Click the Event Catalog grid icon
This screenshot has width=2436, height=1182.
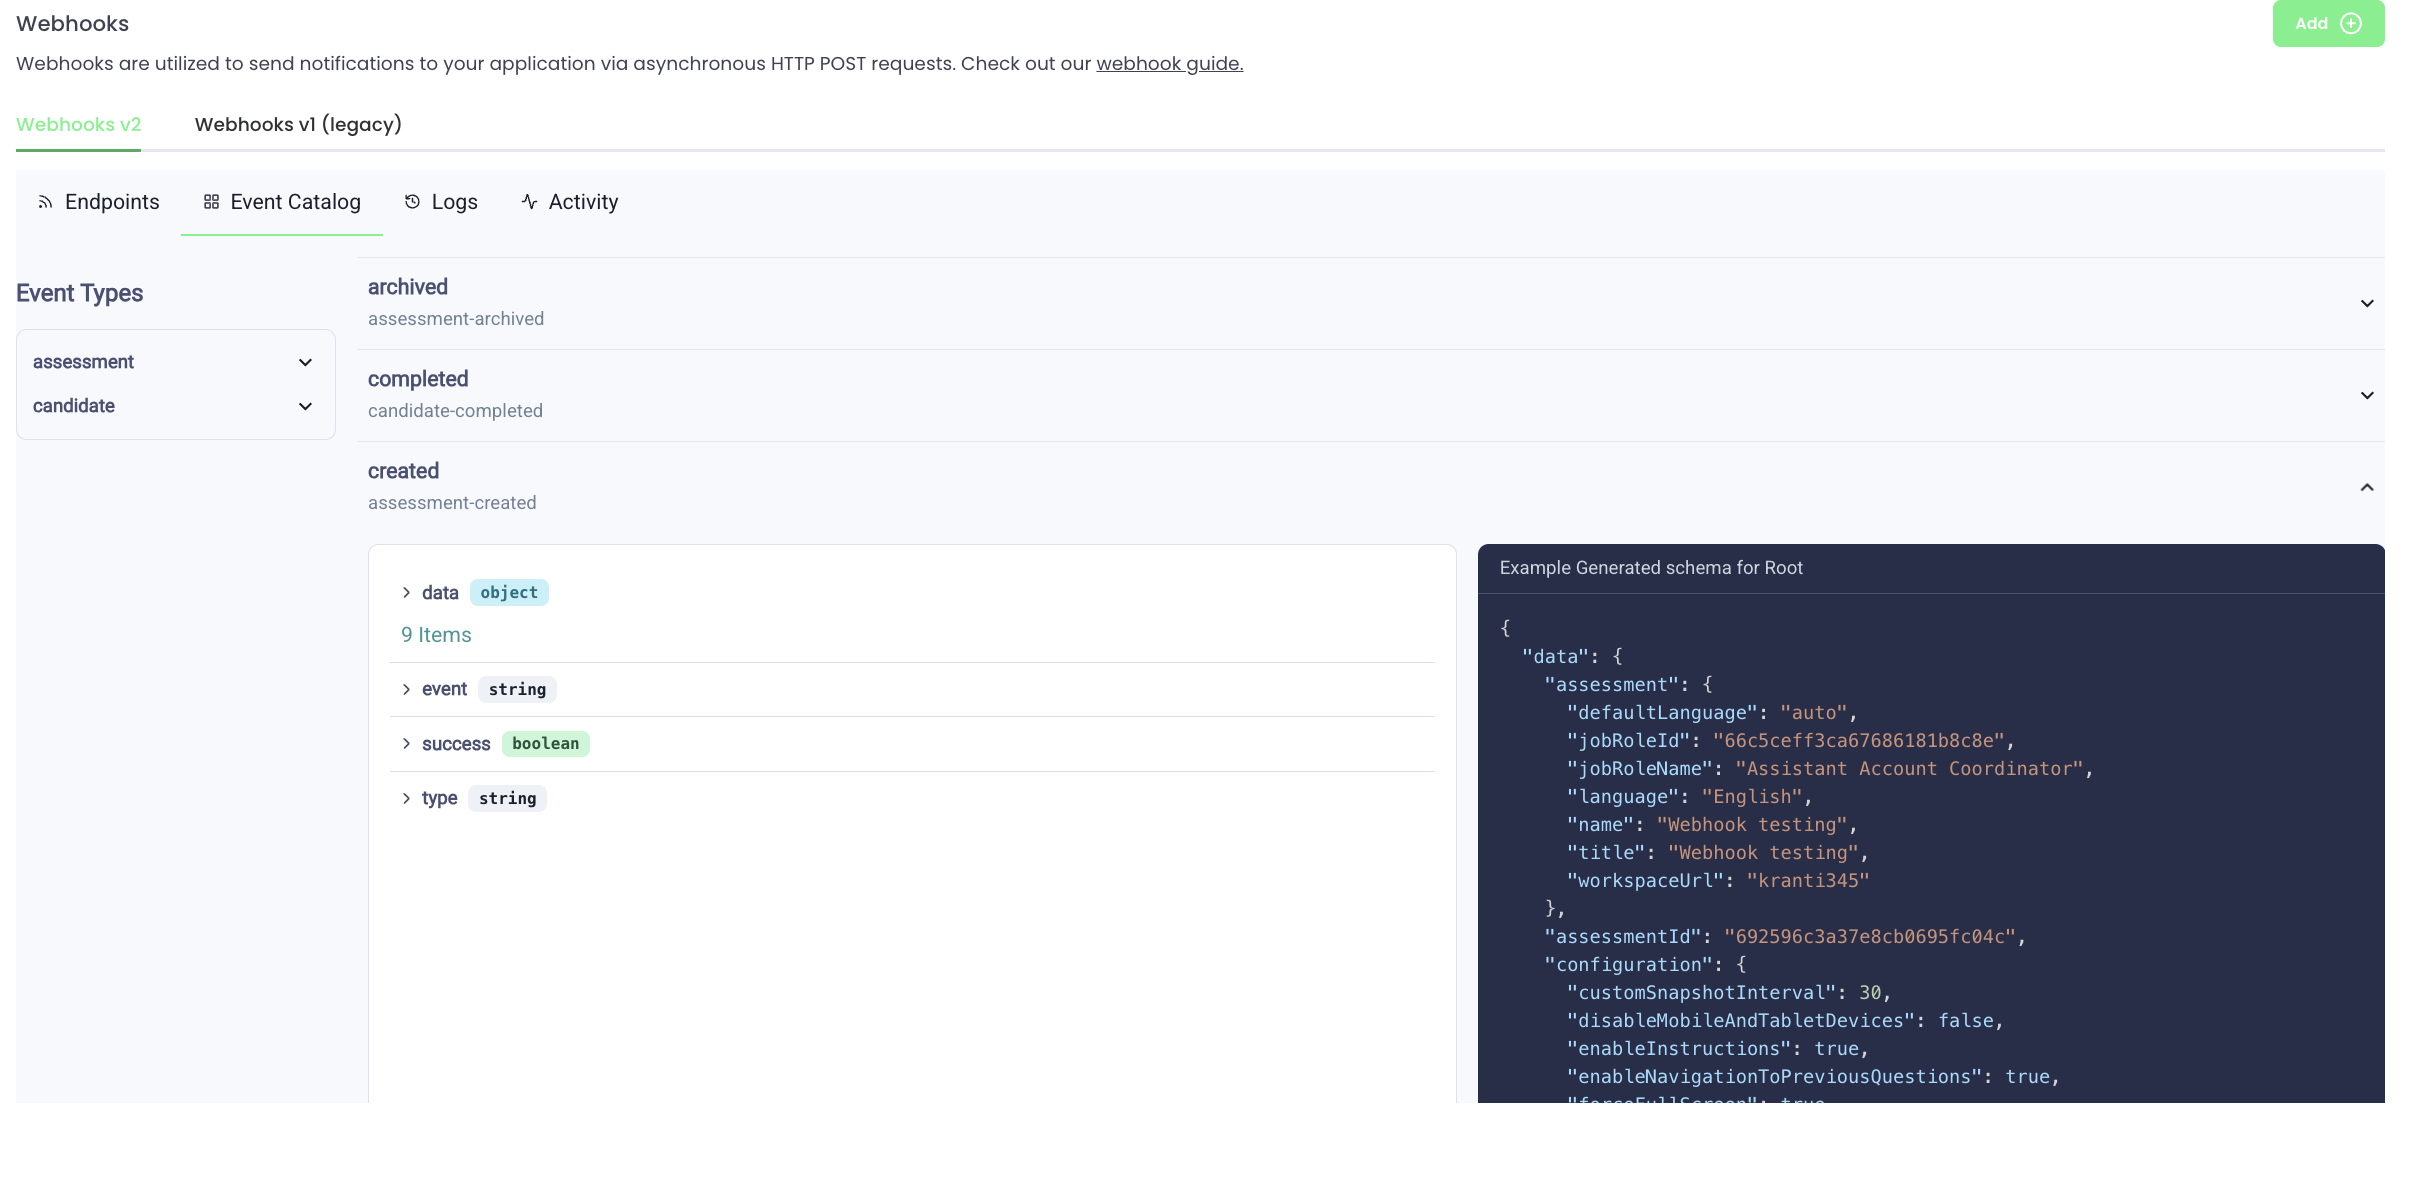coord(211,202)
